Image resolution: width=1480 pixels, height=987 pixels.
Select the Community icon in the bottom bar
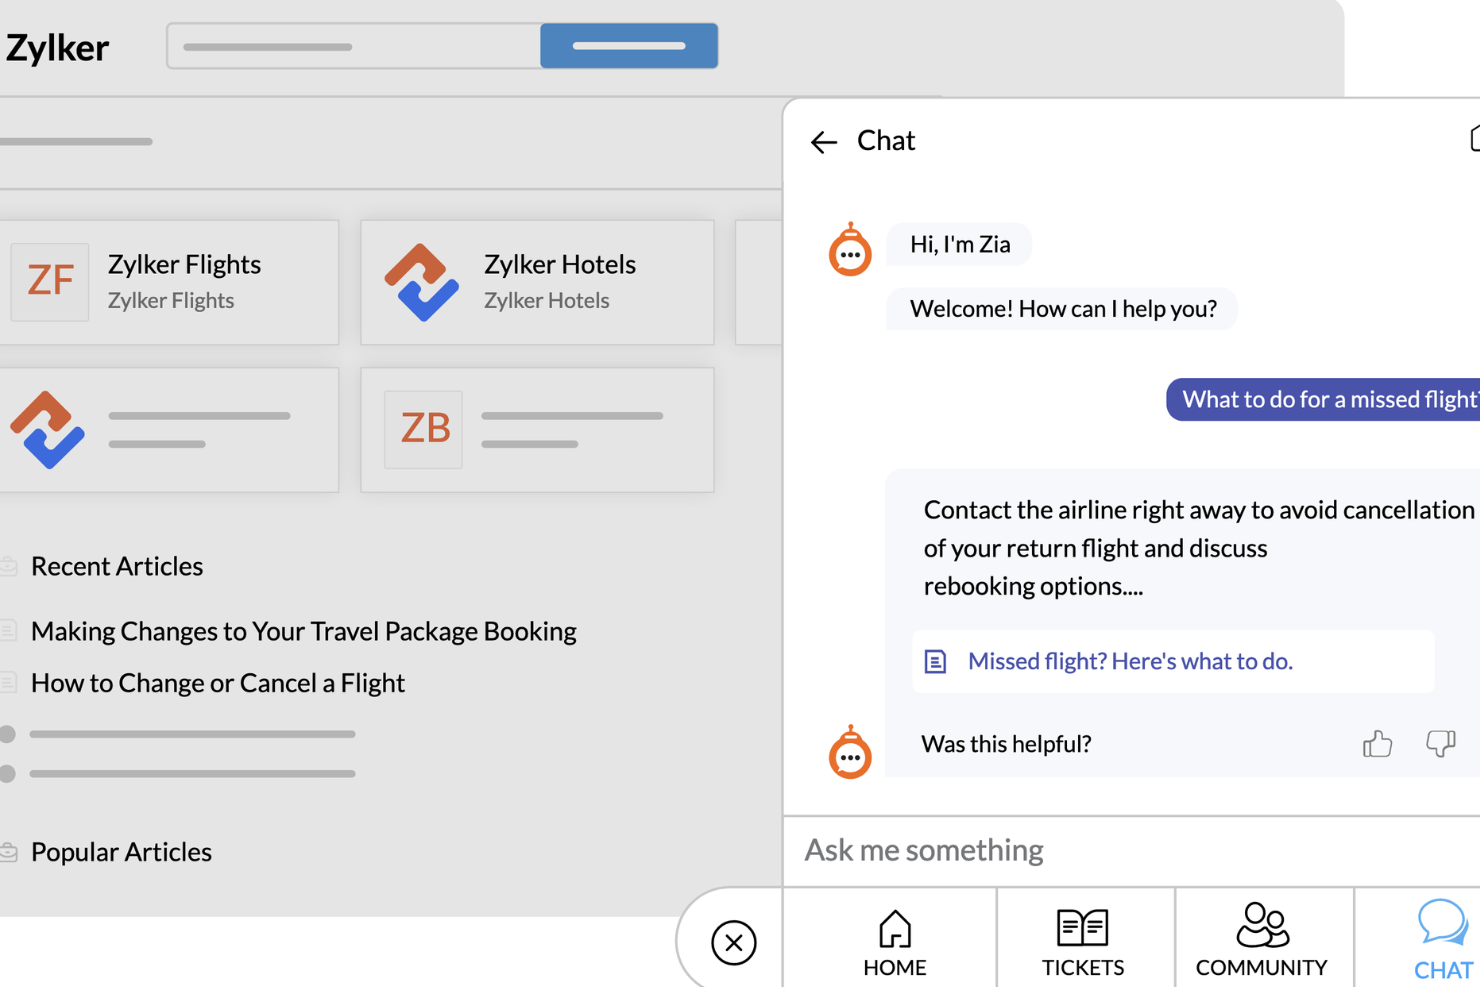[1262, 926]
